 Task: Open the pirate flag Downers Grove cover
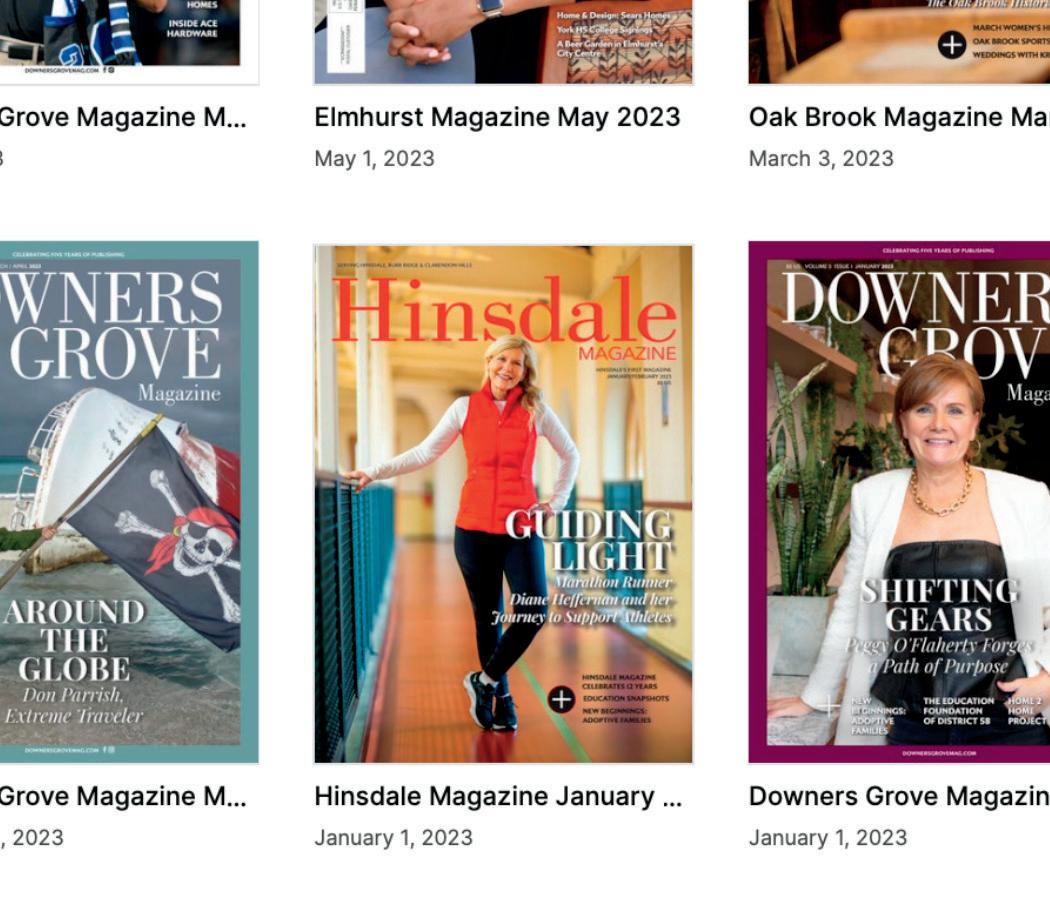129,502
